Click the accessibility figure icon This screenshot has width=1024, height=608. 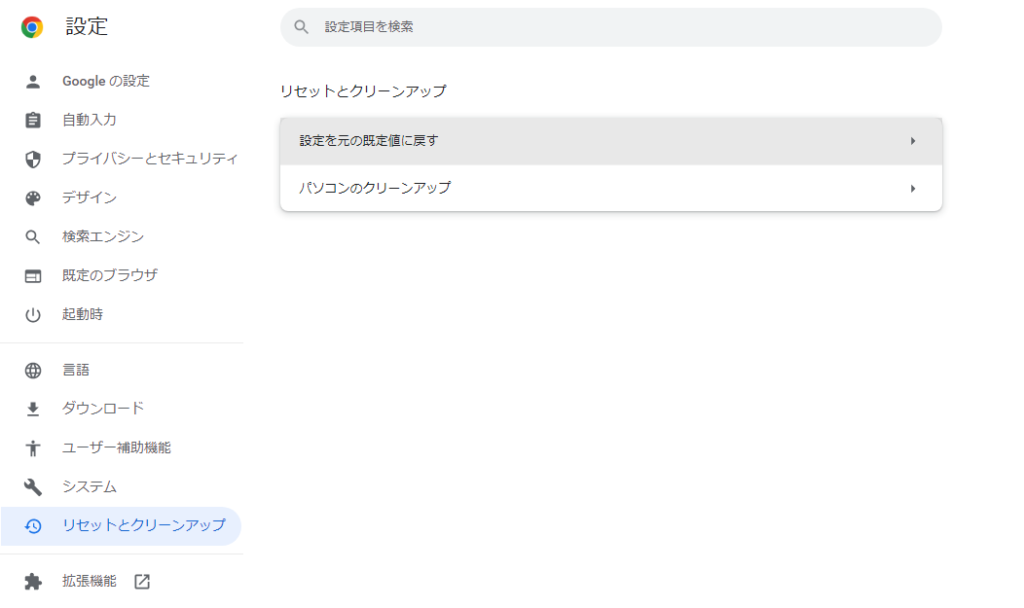click(x=33, y=448)
